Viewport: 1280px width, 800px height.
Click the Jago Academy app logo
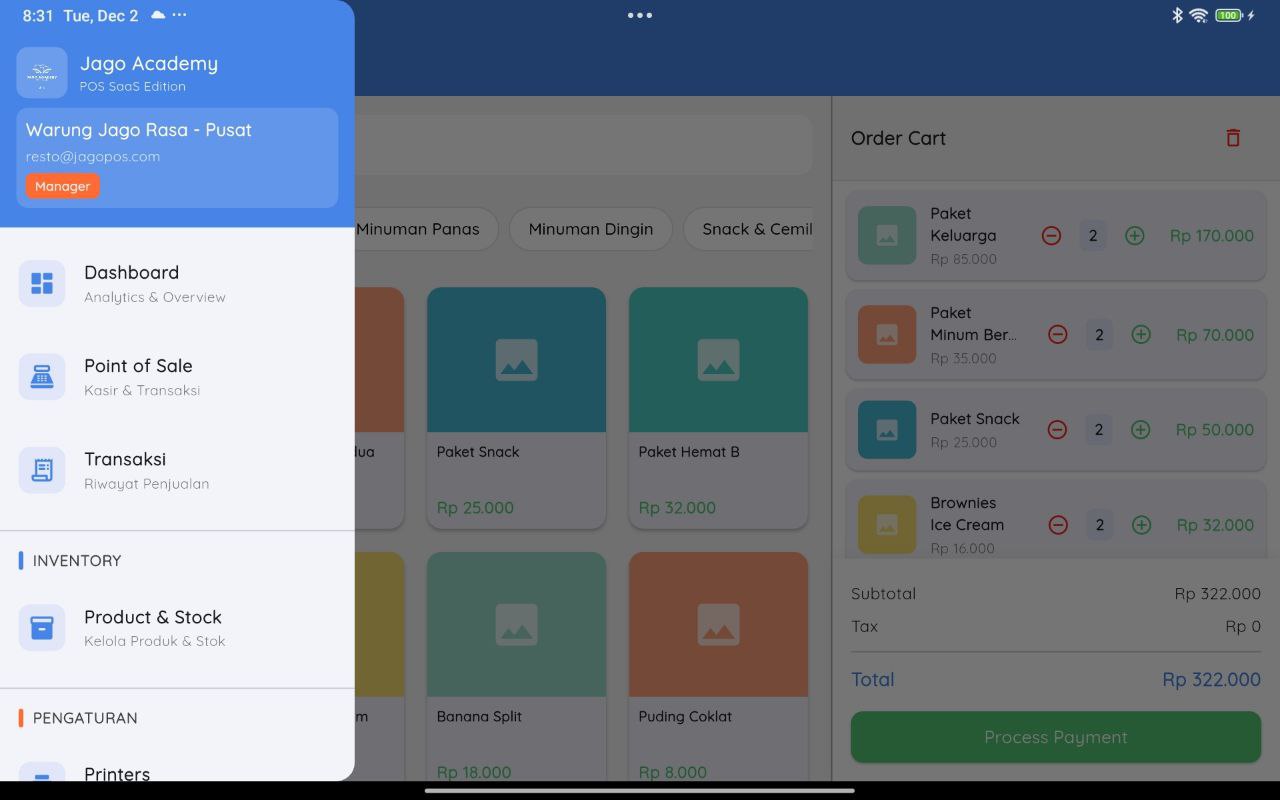coord(42,72)
